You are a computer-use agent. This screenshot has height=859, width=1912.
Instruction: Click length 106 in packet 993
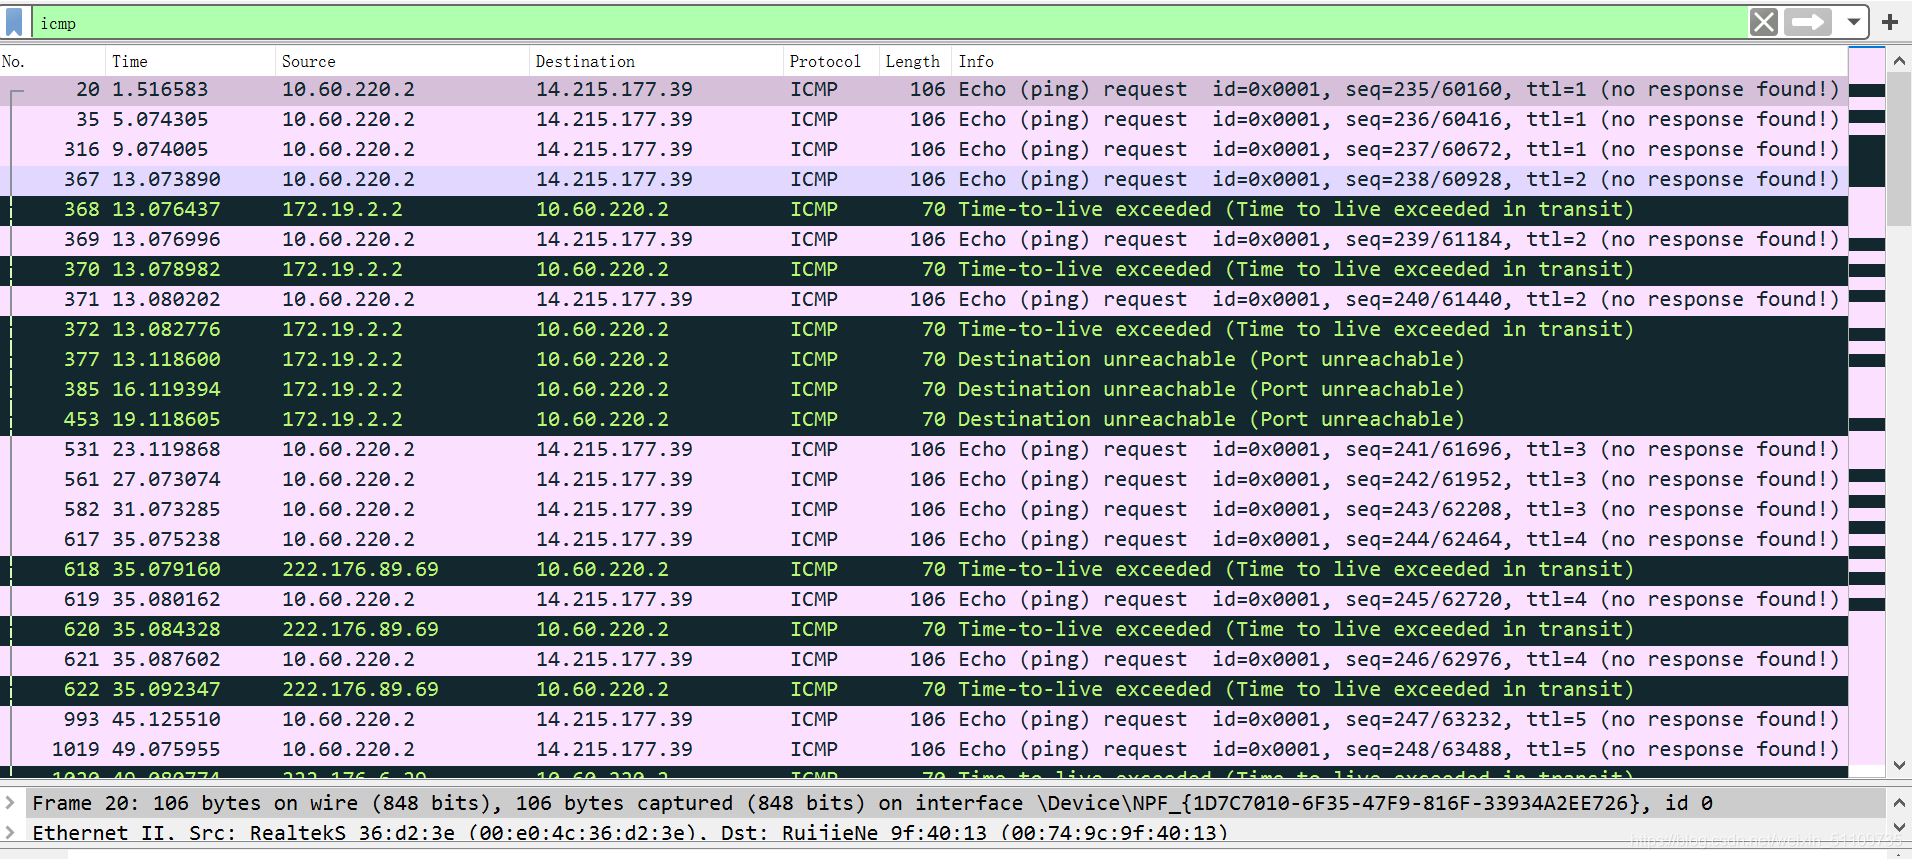927,720
